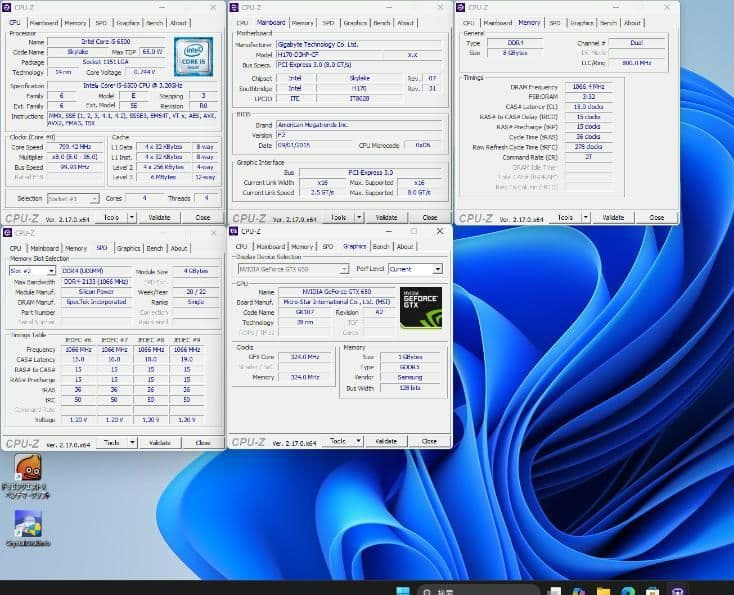Switch to Bench tab in the SPD window

(x=154, y=248)
